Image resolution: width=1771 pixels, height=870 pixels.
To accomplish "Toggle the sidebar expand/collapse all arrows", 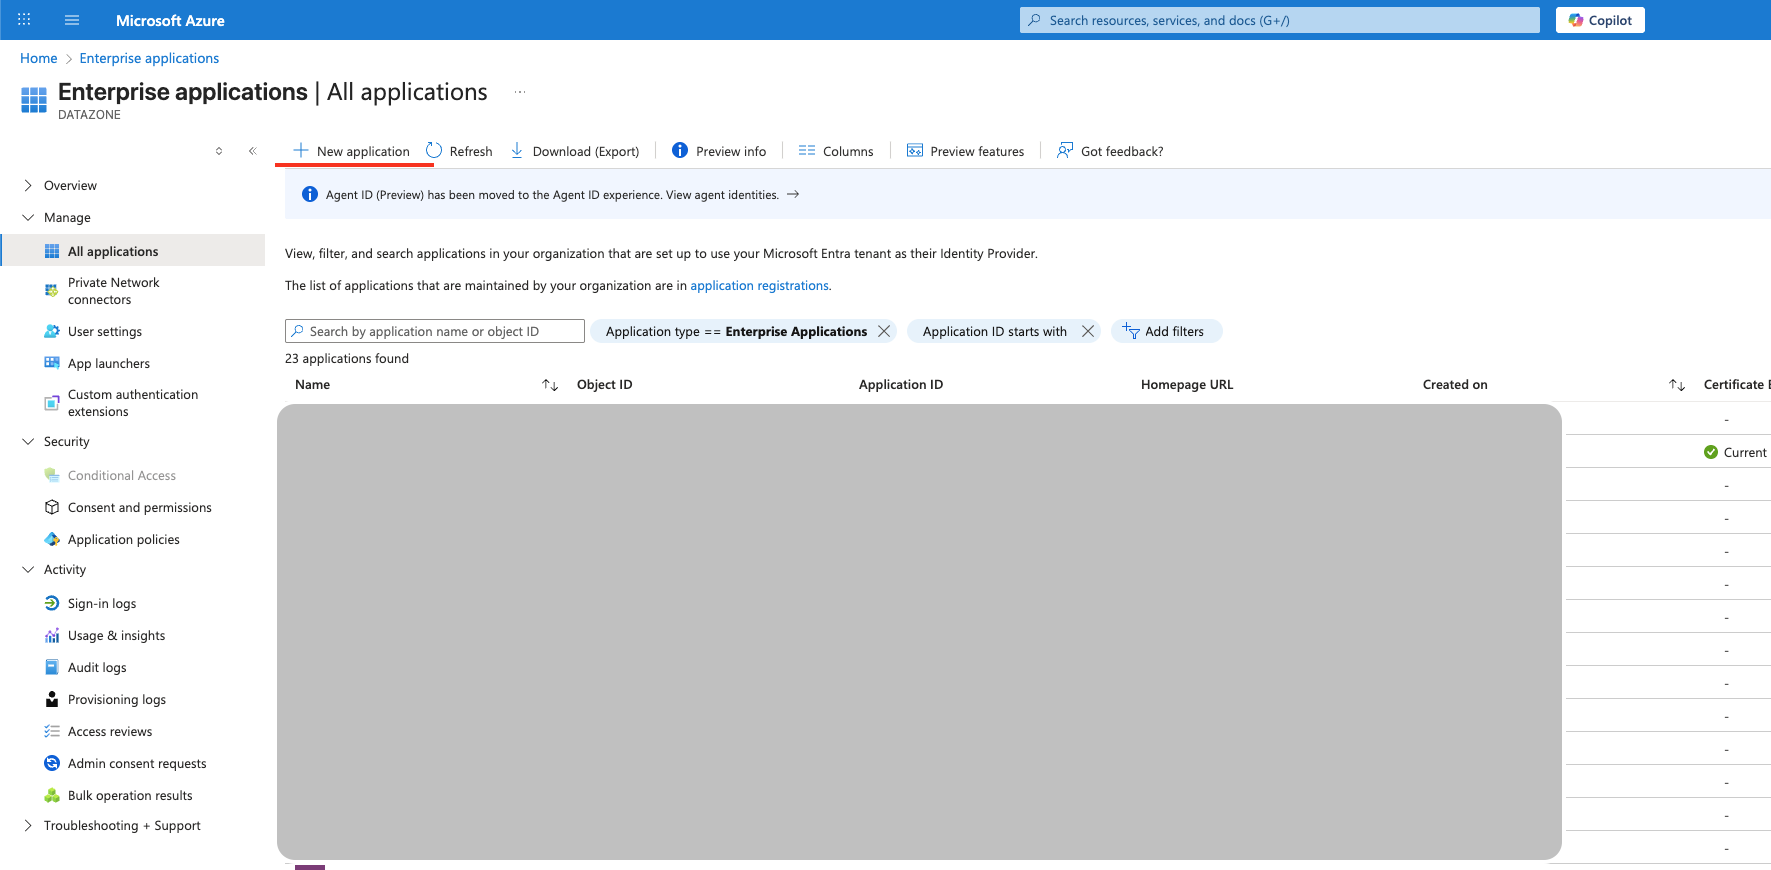I will [x=219, y=151].
